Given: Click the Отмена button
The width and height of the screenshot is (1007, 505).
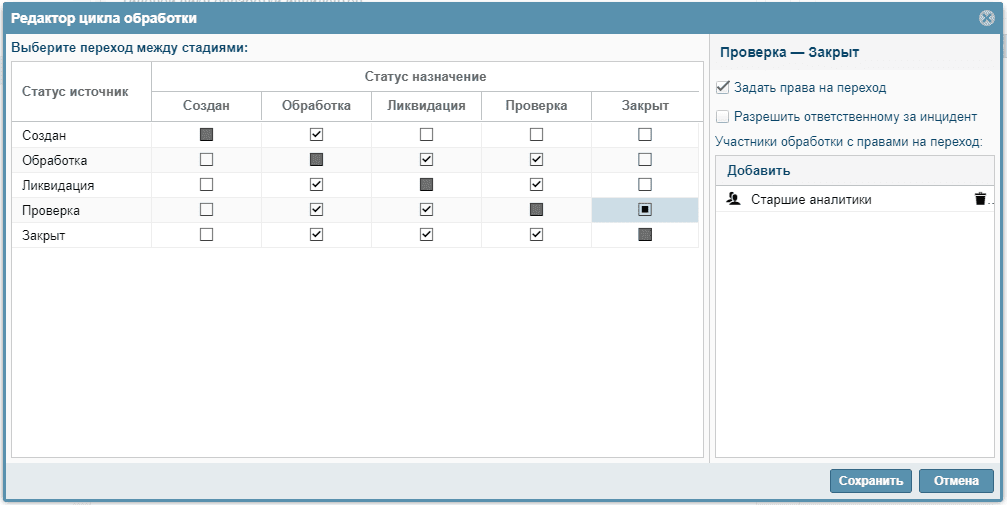Looking at the screenshot, I should click(x=955, y=481).
